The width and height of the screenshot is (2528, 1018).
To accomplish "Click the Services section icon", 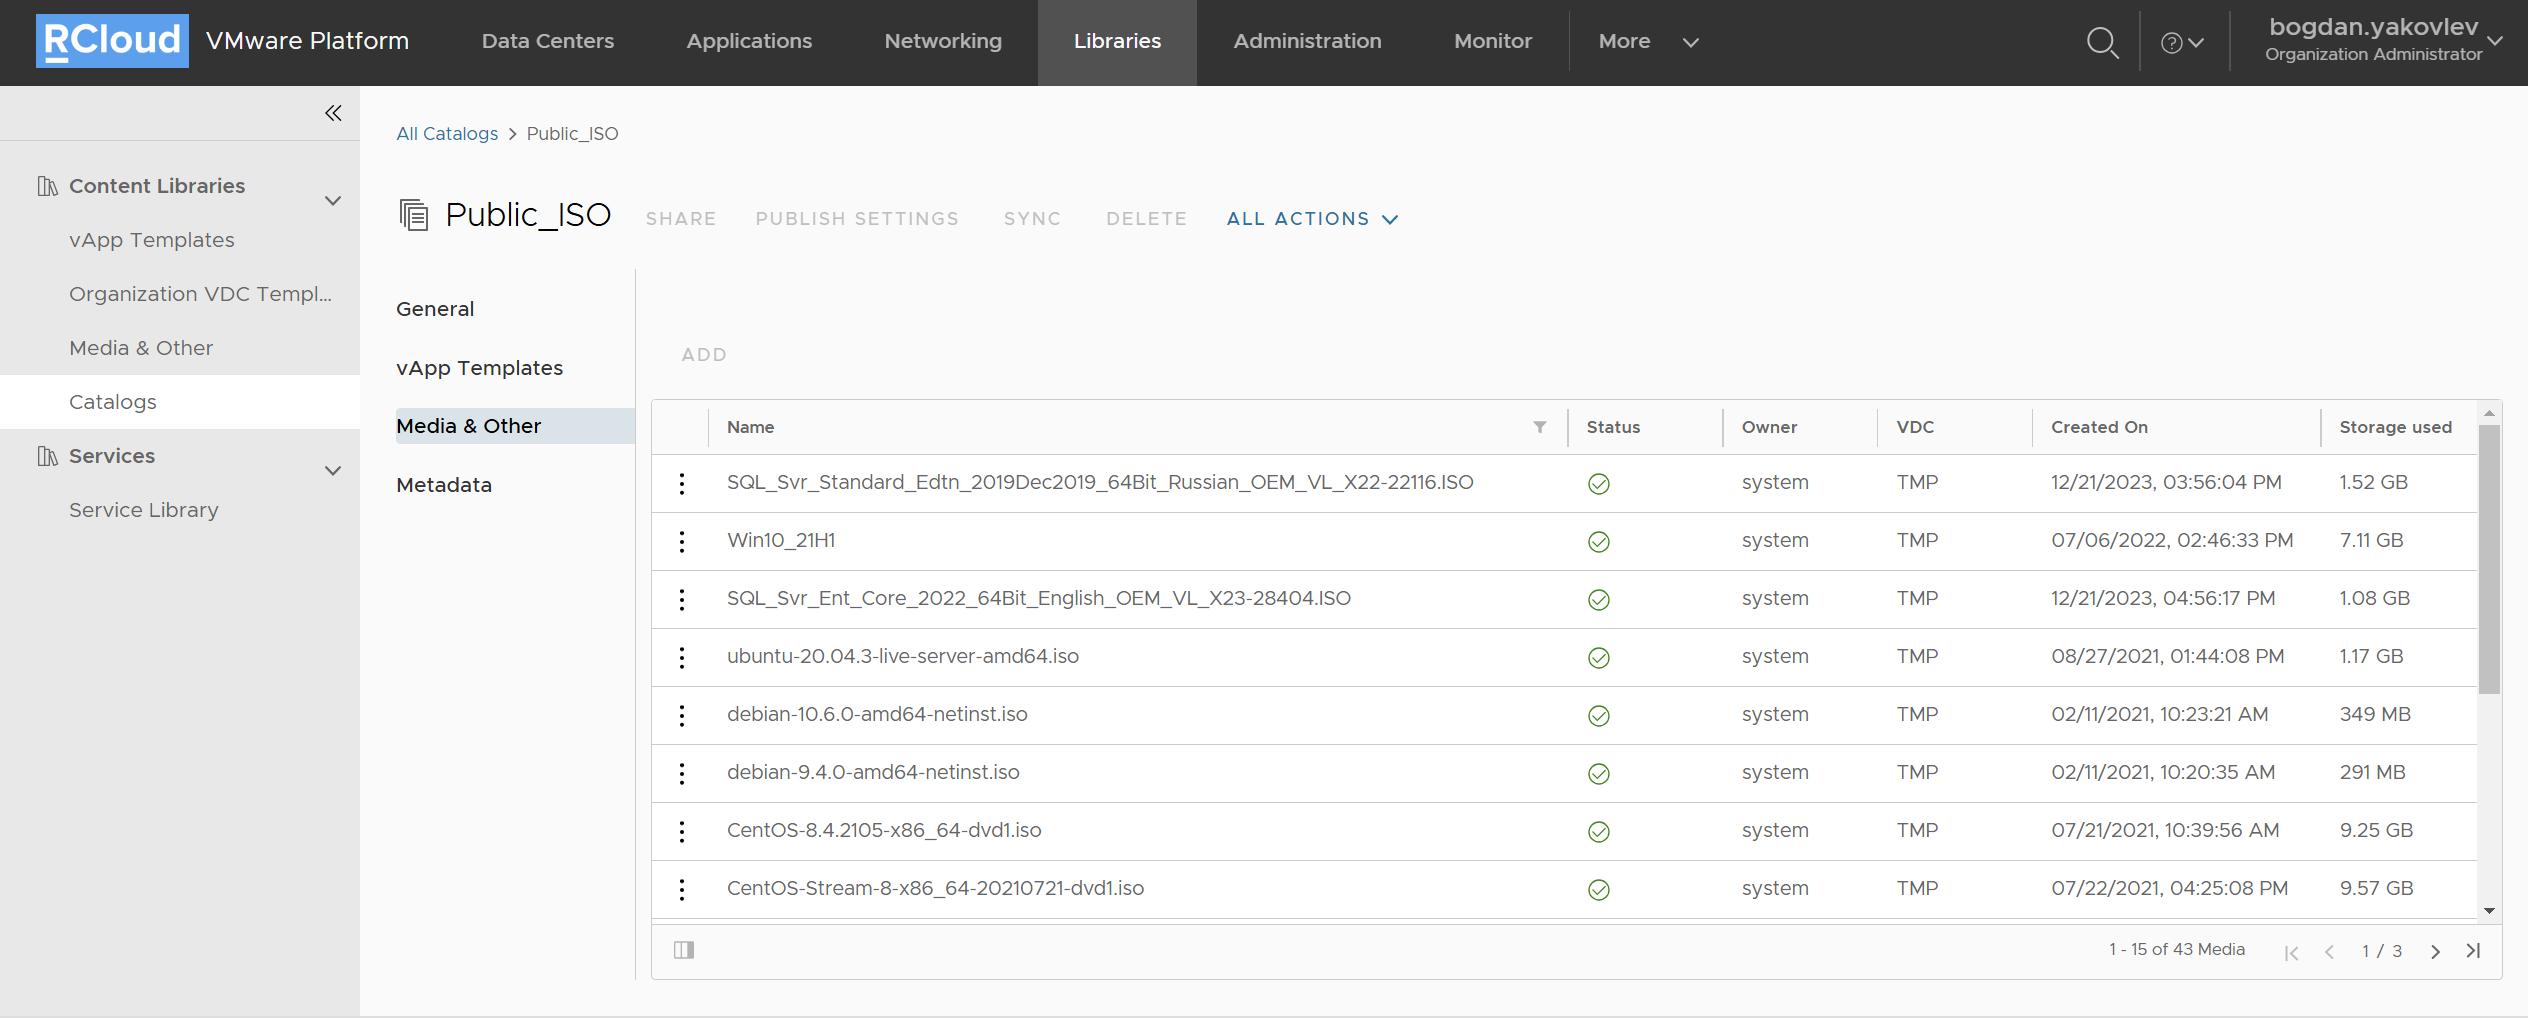I will tap(47, 456).
